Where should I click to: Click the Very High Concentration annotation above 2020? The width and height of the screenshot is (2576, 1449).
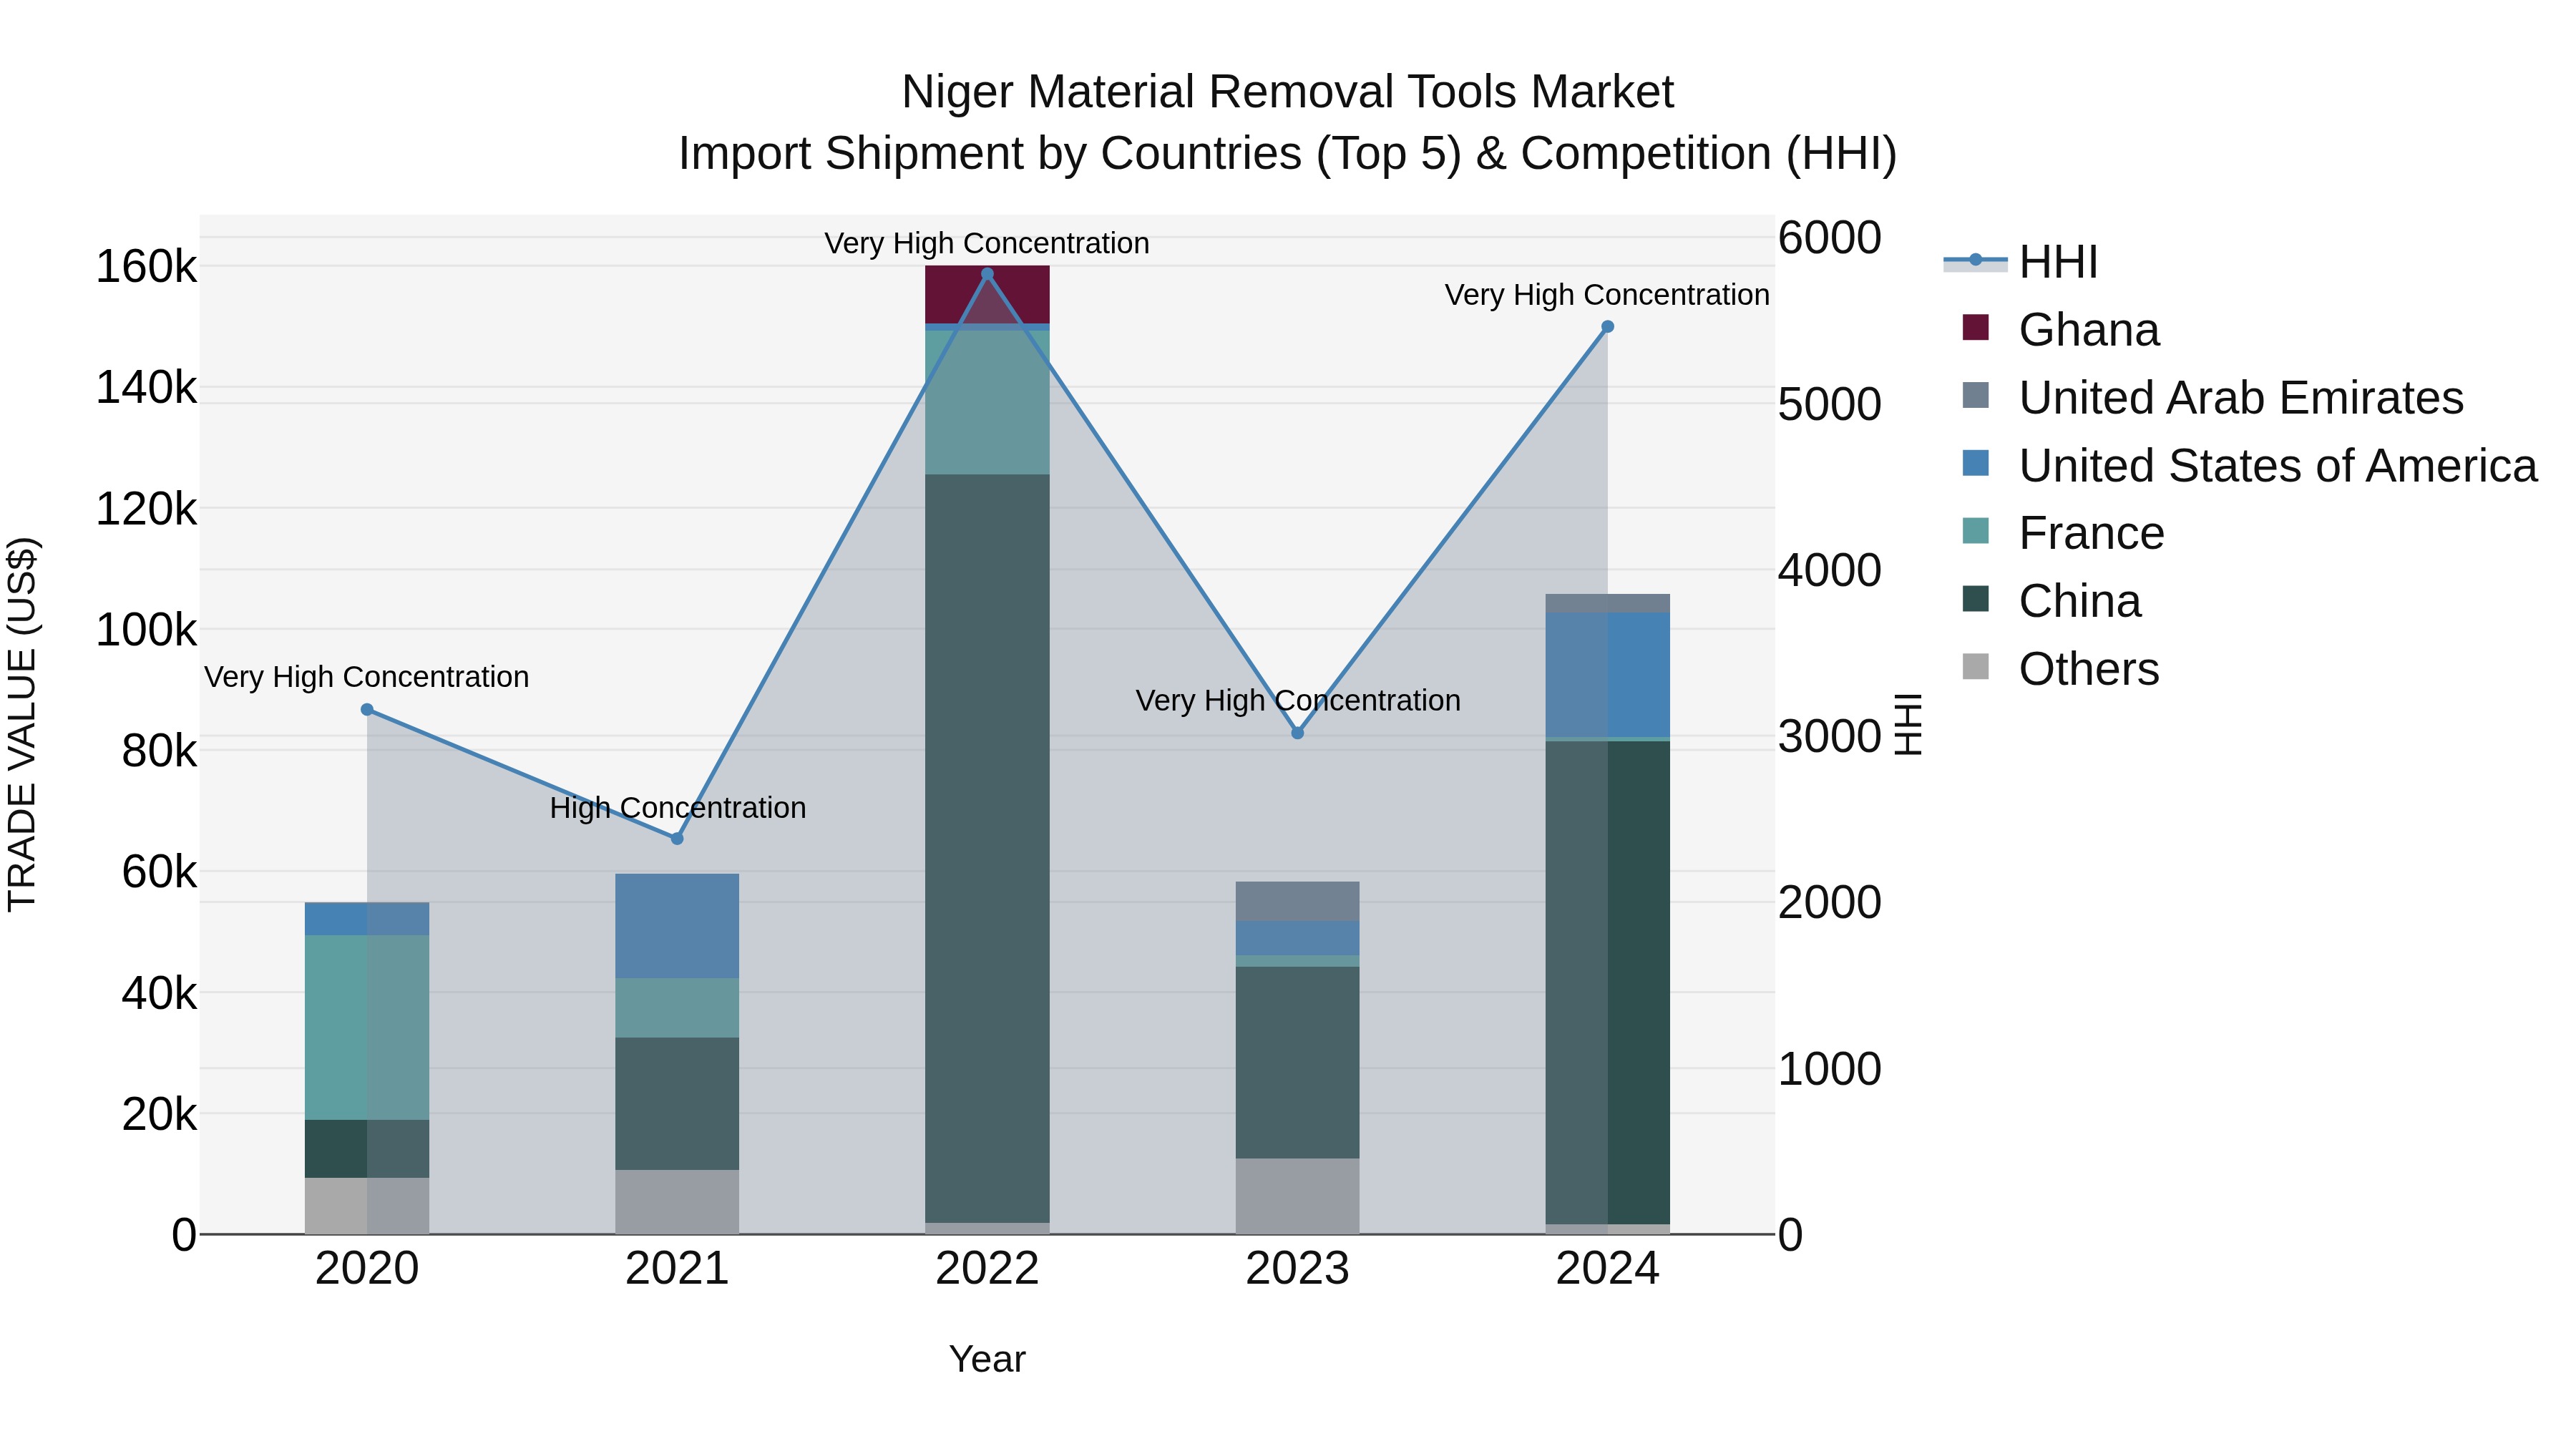(x=367, y=678)
